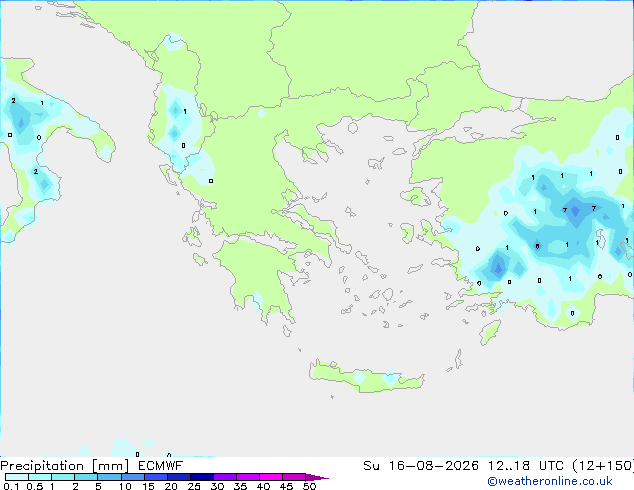Click the 'ECMWF' model label
This screenshot has width=634, height=490.
[161, 466]
